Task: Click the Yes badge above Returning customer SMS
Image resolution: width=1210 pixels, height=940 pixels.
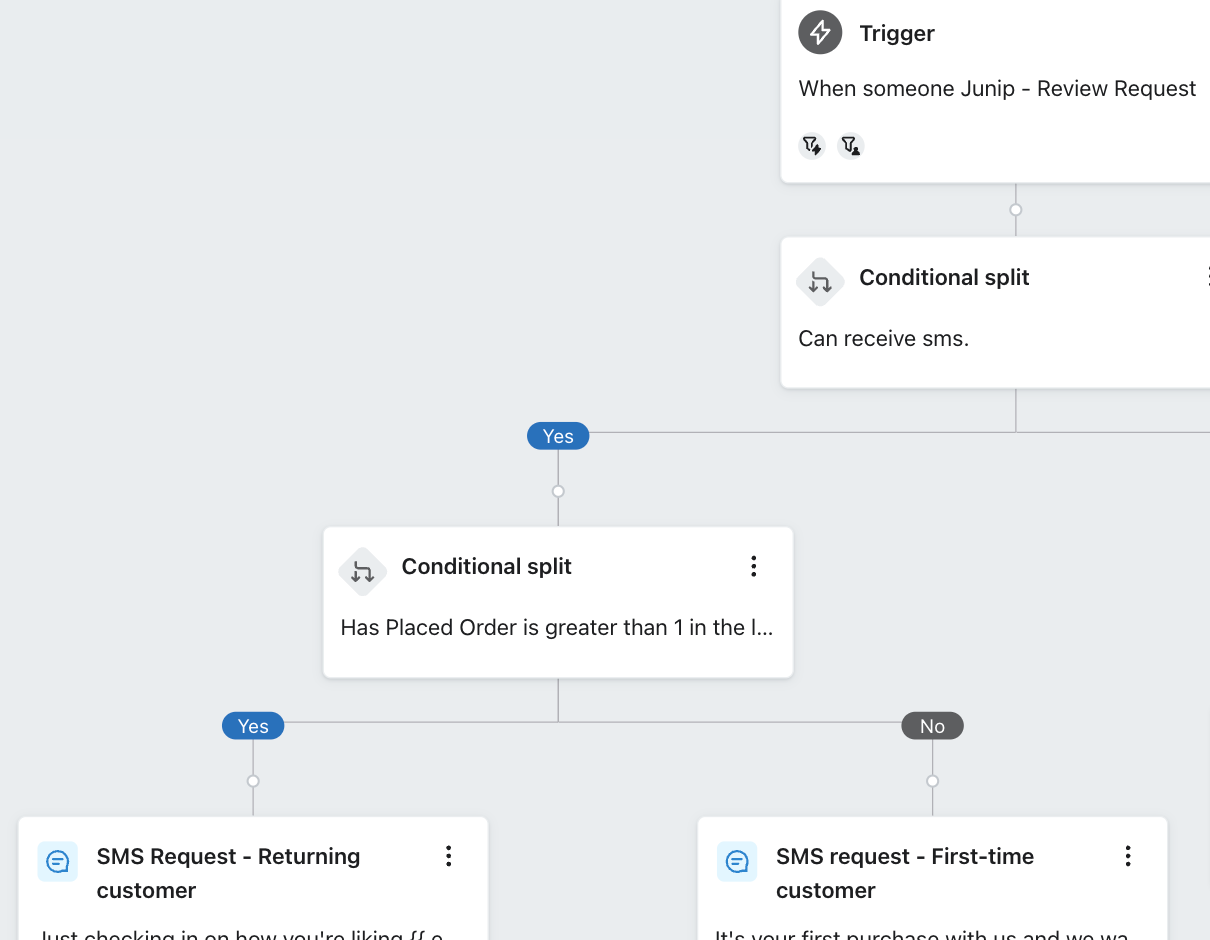Action: click(x=253, y=726)
